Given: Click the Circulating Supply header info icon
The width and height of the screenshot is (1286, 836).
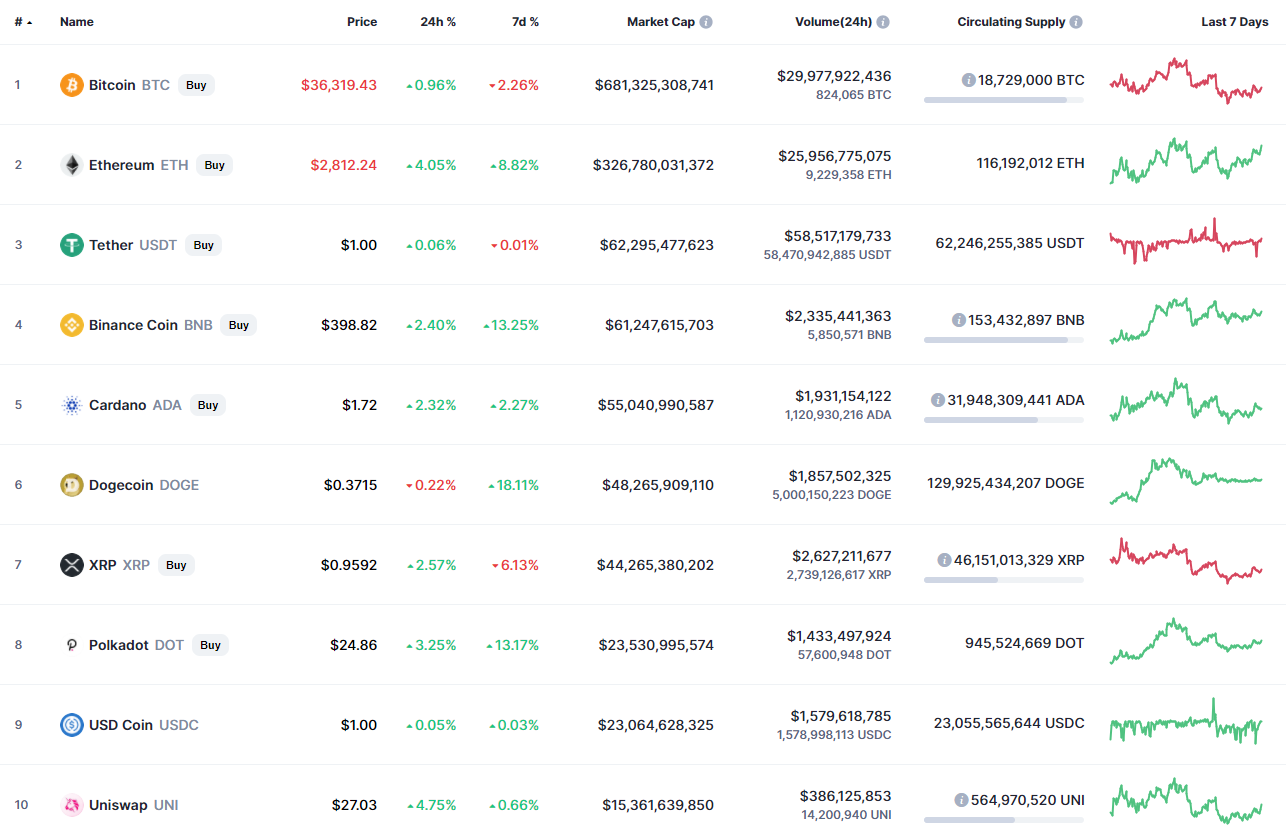Looking at the screenshot, I should [x=1075, y=22].
